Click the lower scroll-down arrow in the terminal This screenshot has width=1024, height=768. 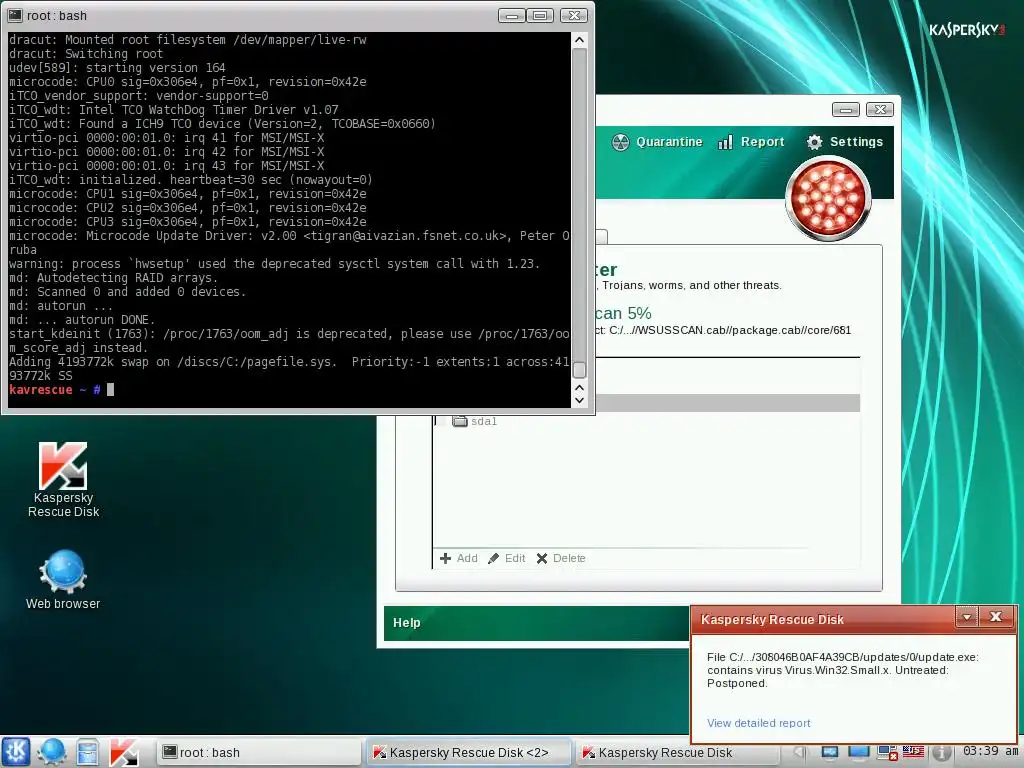click(579, 400)
